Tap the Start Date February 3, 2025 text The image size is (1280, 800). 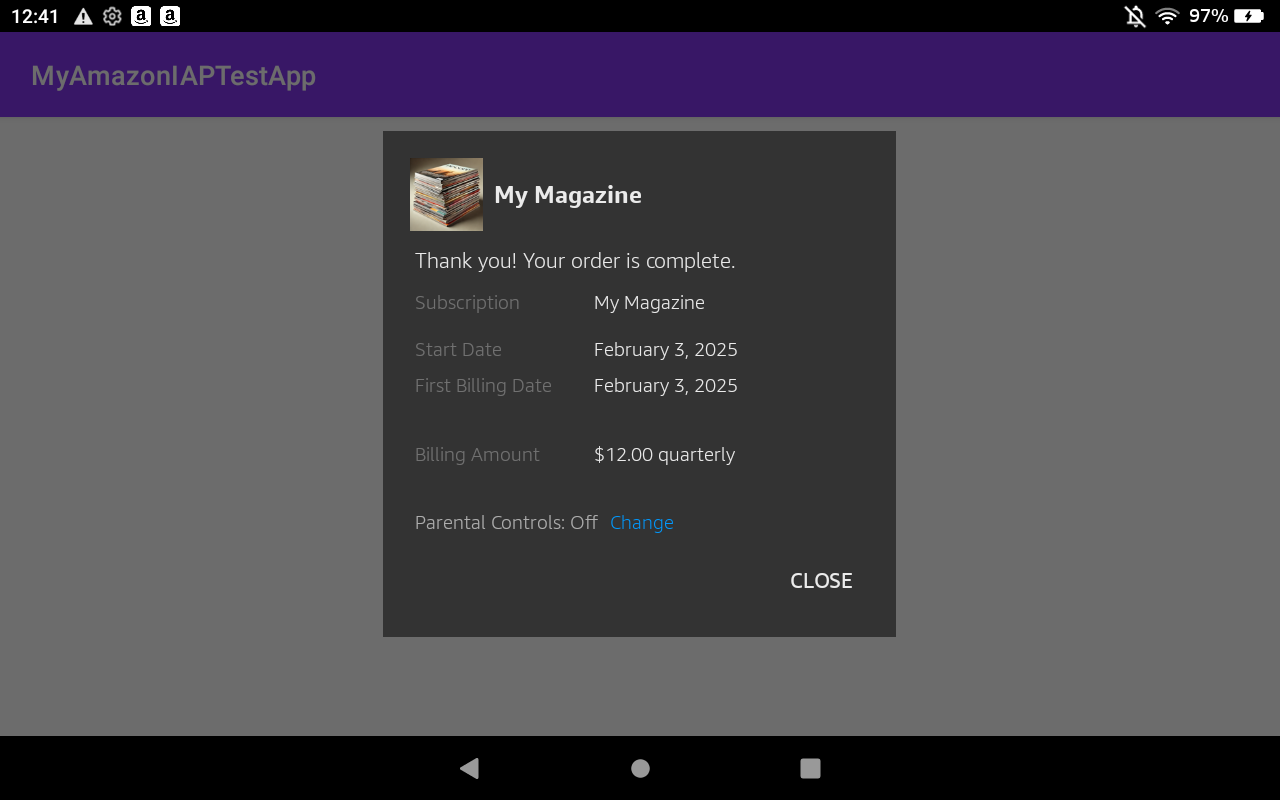point(665,349)
